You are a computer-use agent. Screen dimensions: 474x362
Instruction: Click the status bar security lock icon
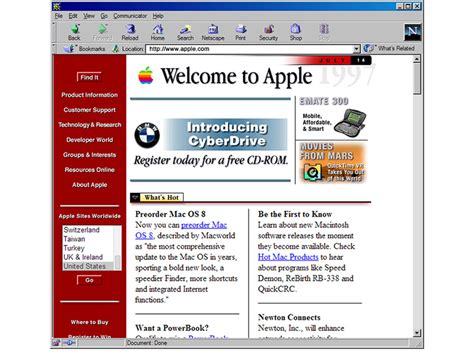(x=56, y=343)
